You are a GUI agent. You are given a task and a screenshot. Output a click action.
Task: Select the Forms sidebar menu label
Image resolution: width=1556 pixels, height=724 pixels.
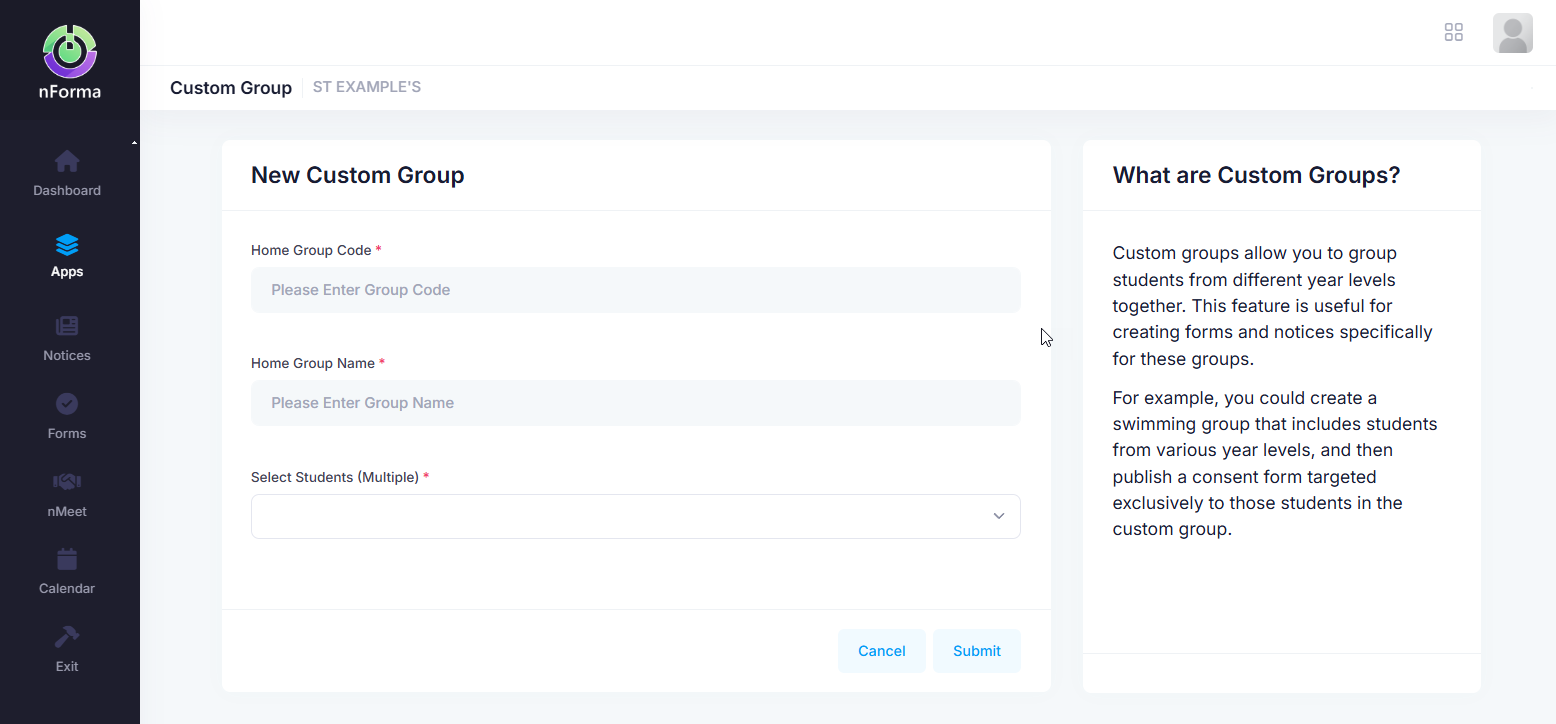pyautogui.click(x=67, y=433)
